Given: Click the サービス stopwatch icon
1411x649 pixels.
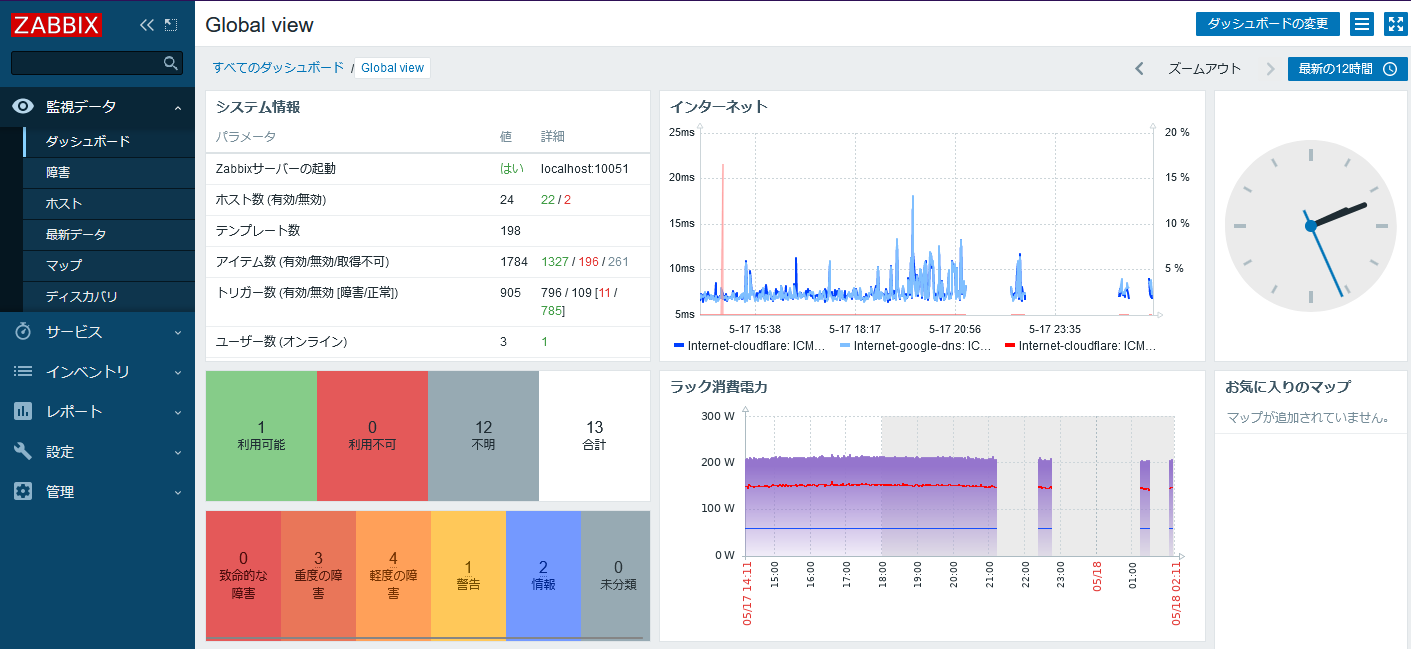Looking at the screenshot, I should 23,331.
